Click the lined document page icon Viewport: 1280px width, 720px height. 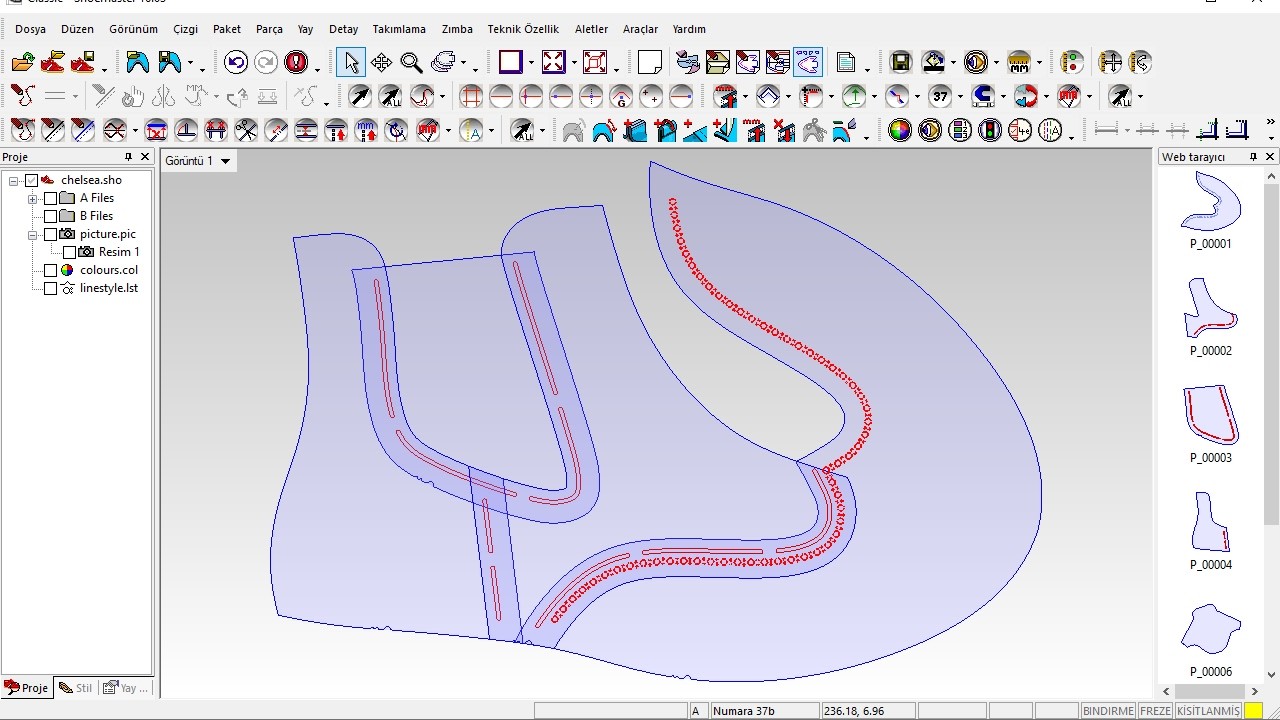847,62
